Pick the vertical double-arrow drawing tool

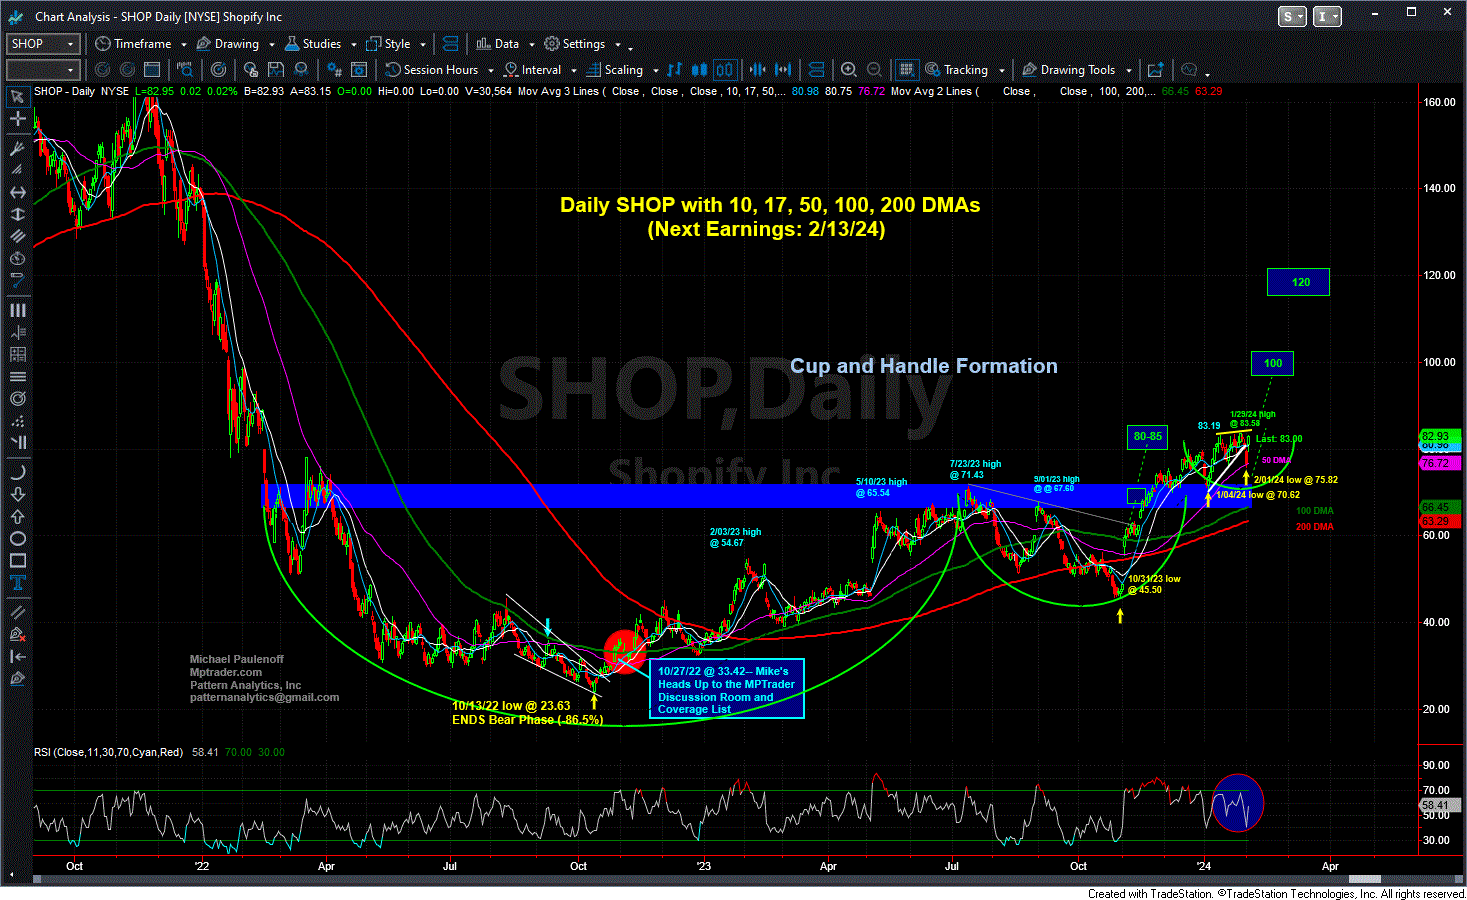click(17, 214)
